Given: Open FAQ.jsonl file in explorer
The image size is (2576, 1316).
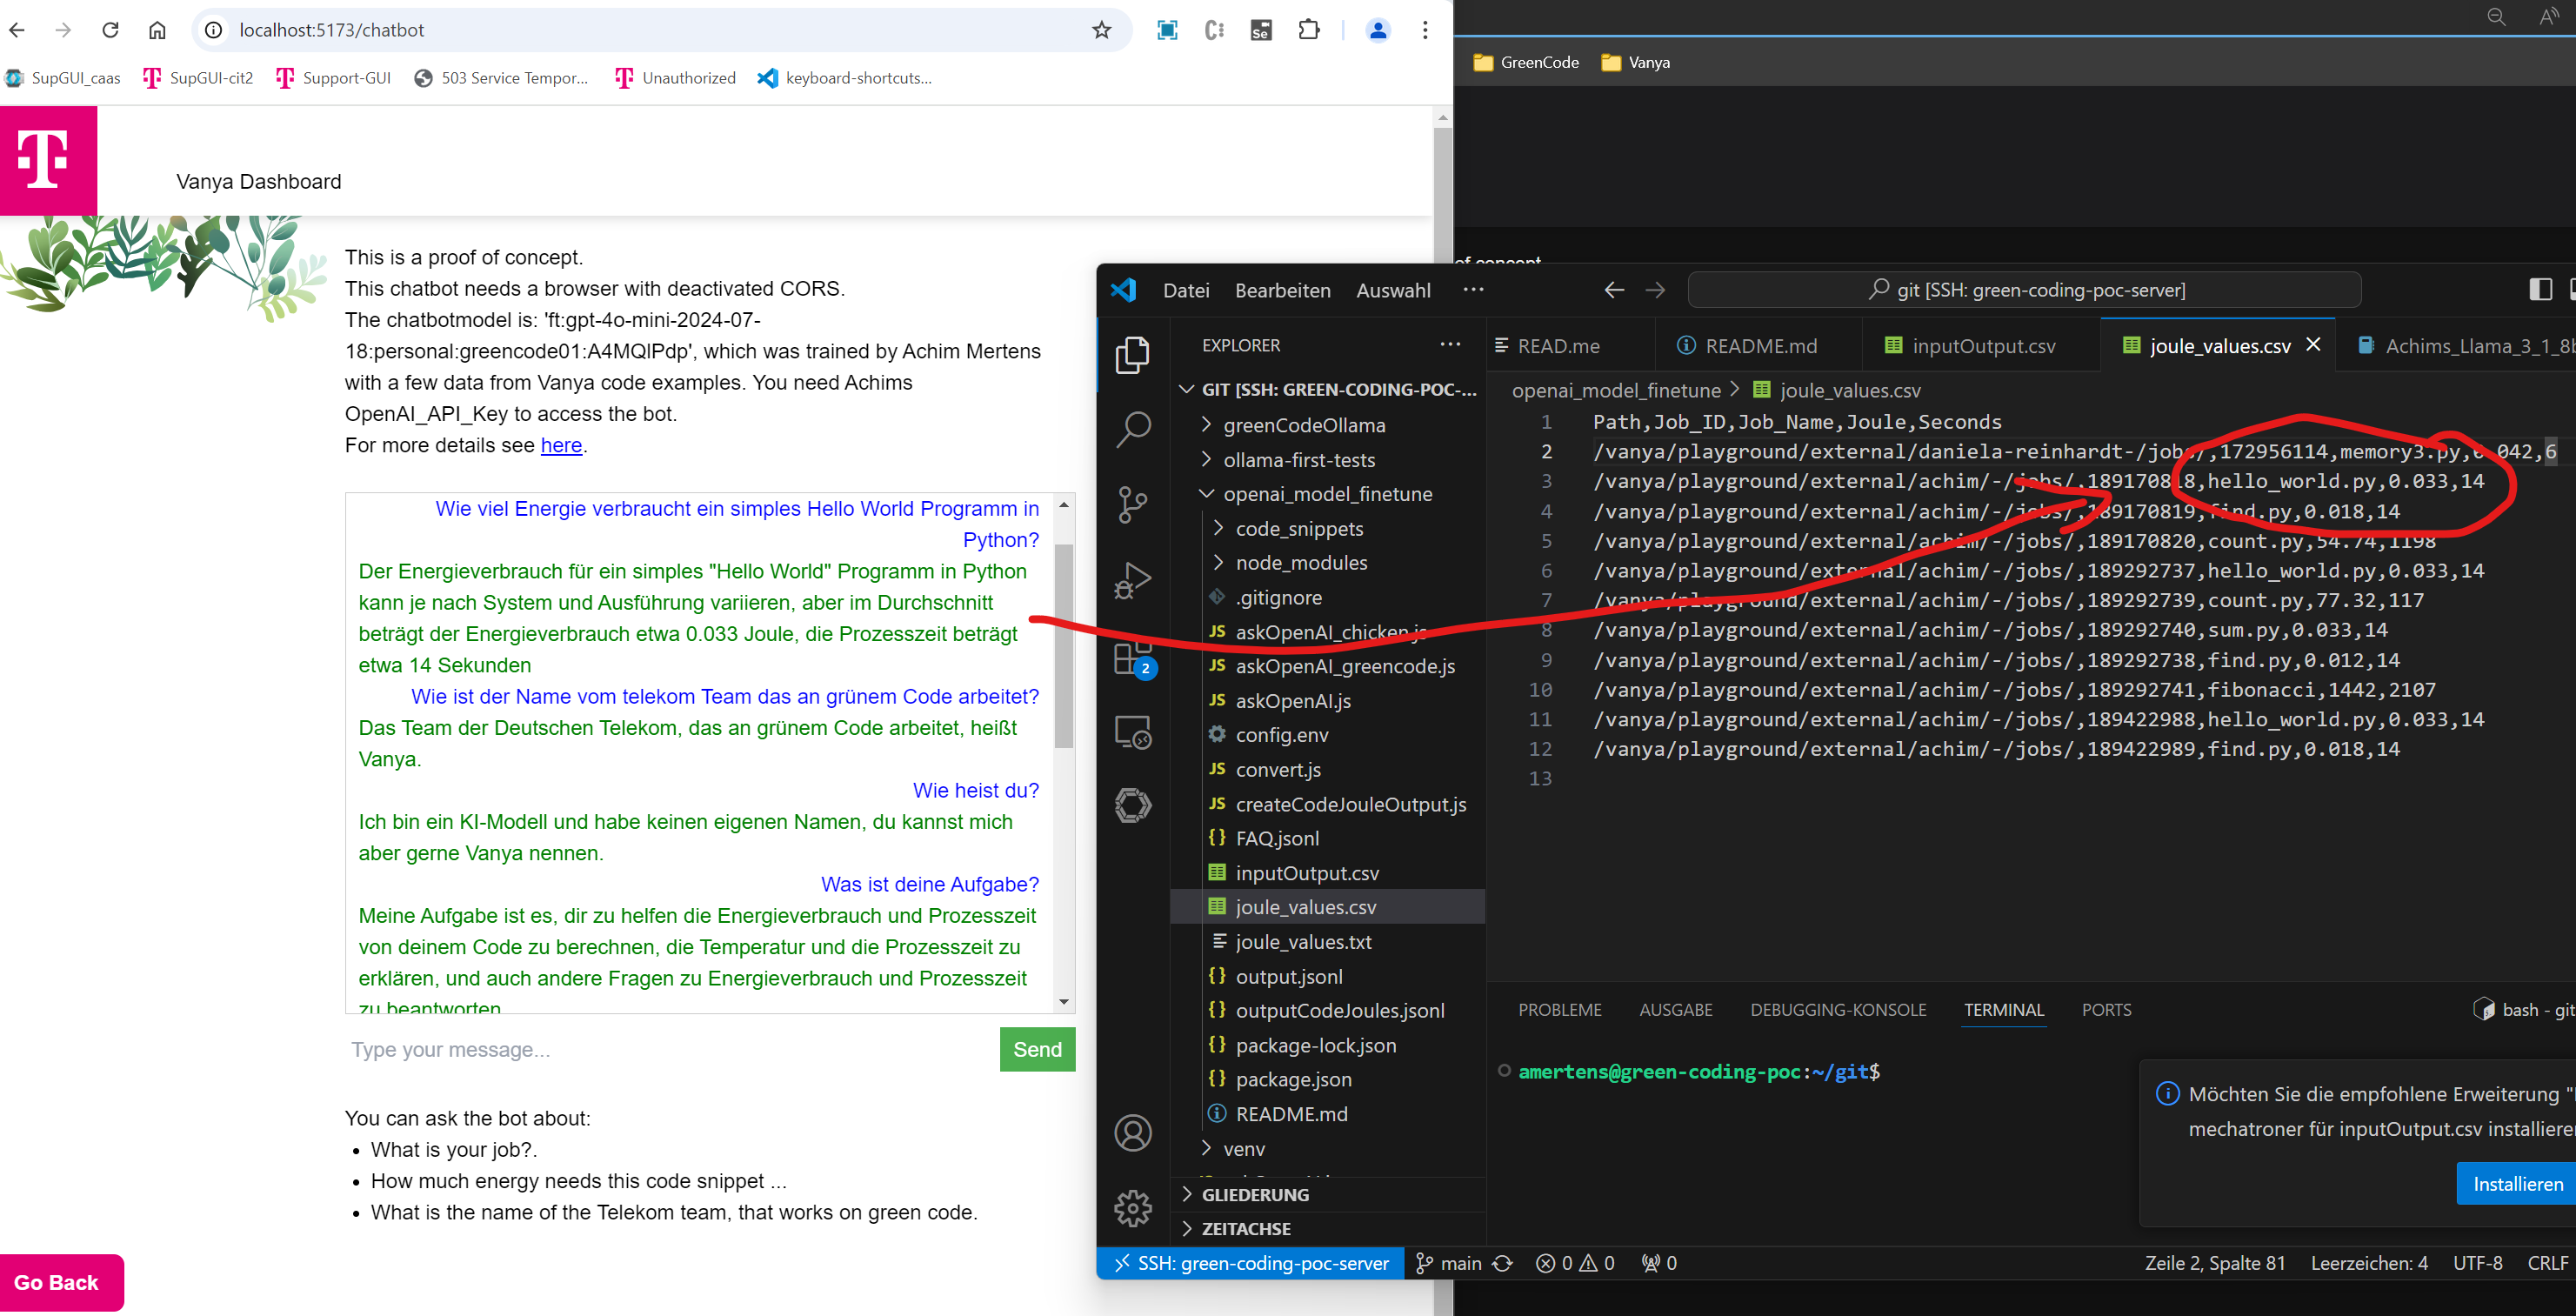Looking at the screenshot, I should pos(1276,838).
